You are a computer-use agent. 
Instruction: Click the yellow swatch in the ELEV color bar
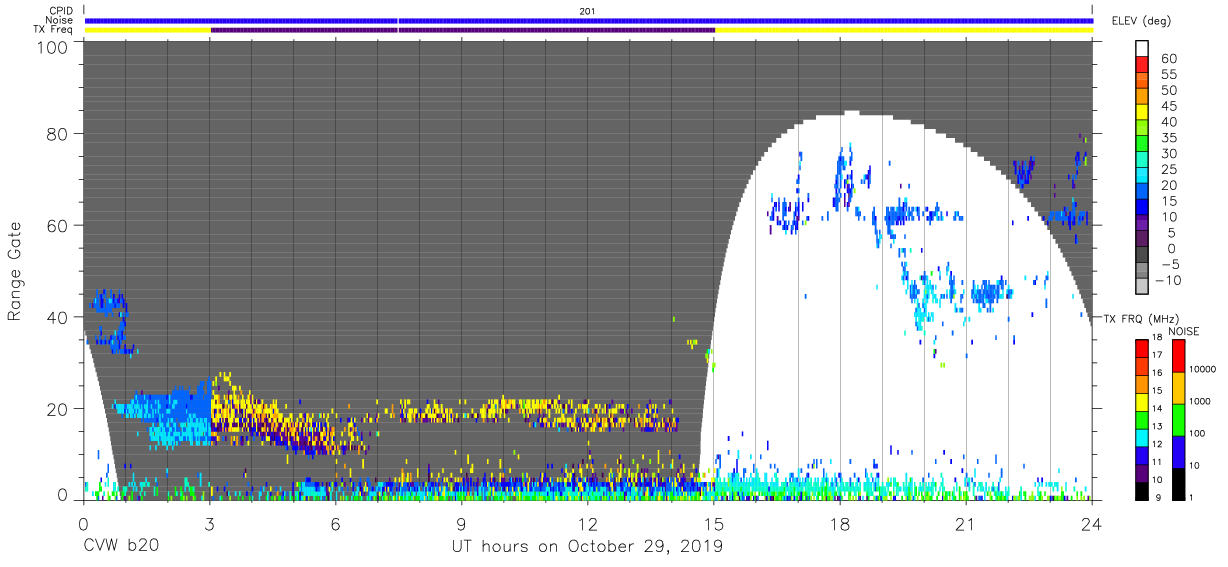tap(1142, 112)
